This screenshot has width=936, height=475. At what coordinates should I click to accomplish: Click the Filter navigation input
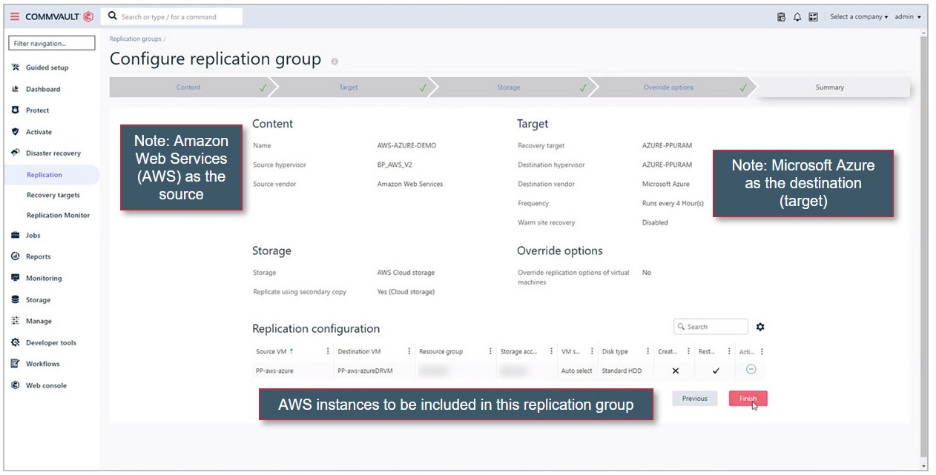[52, 43]
